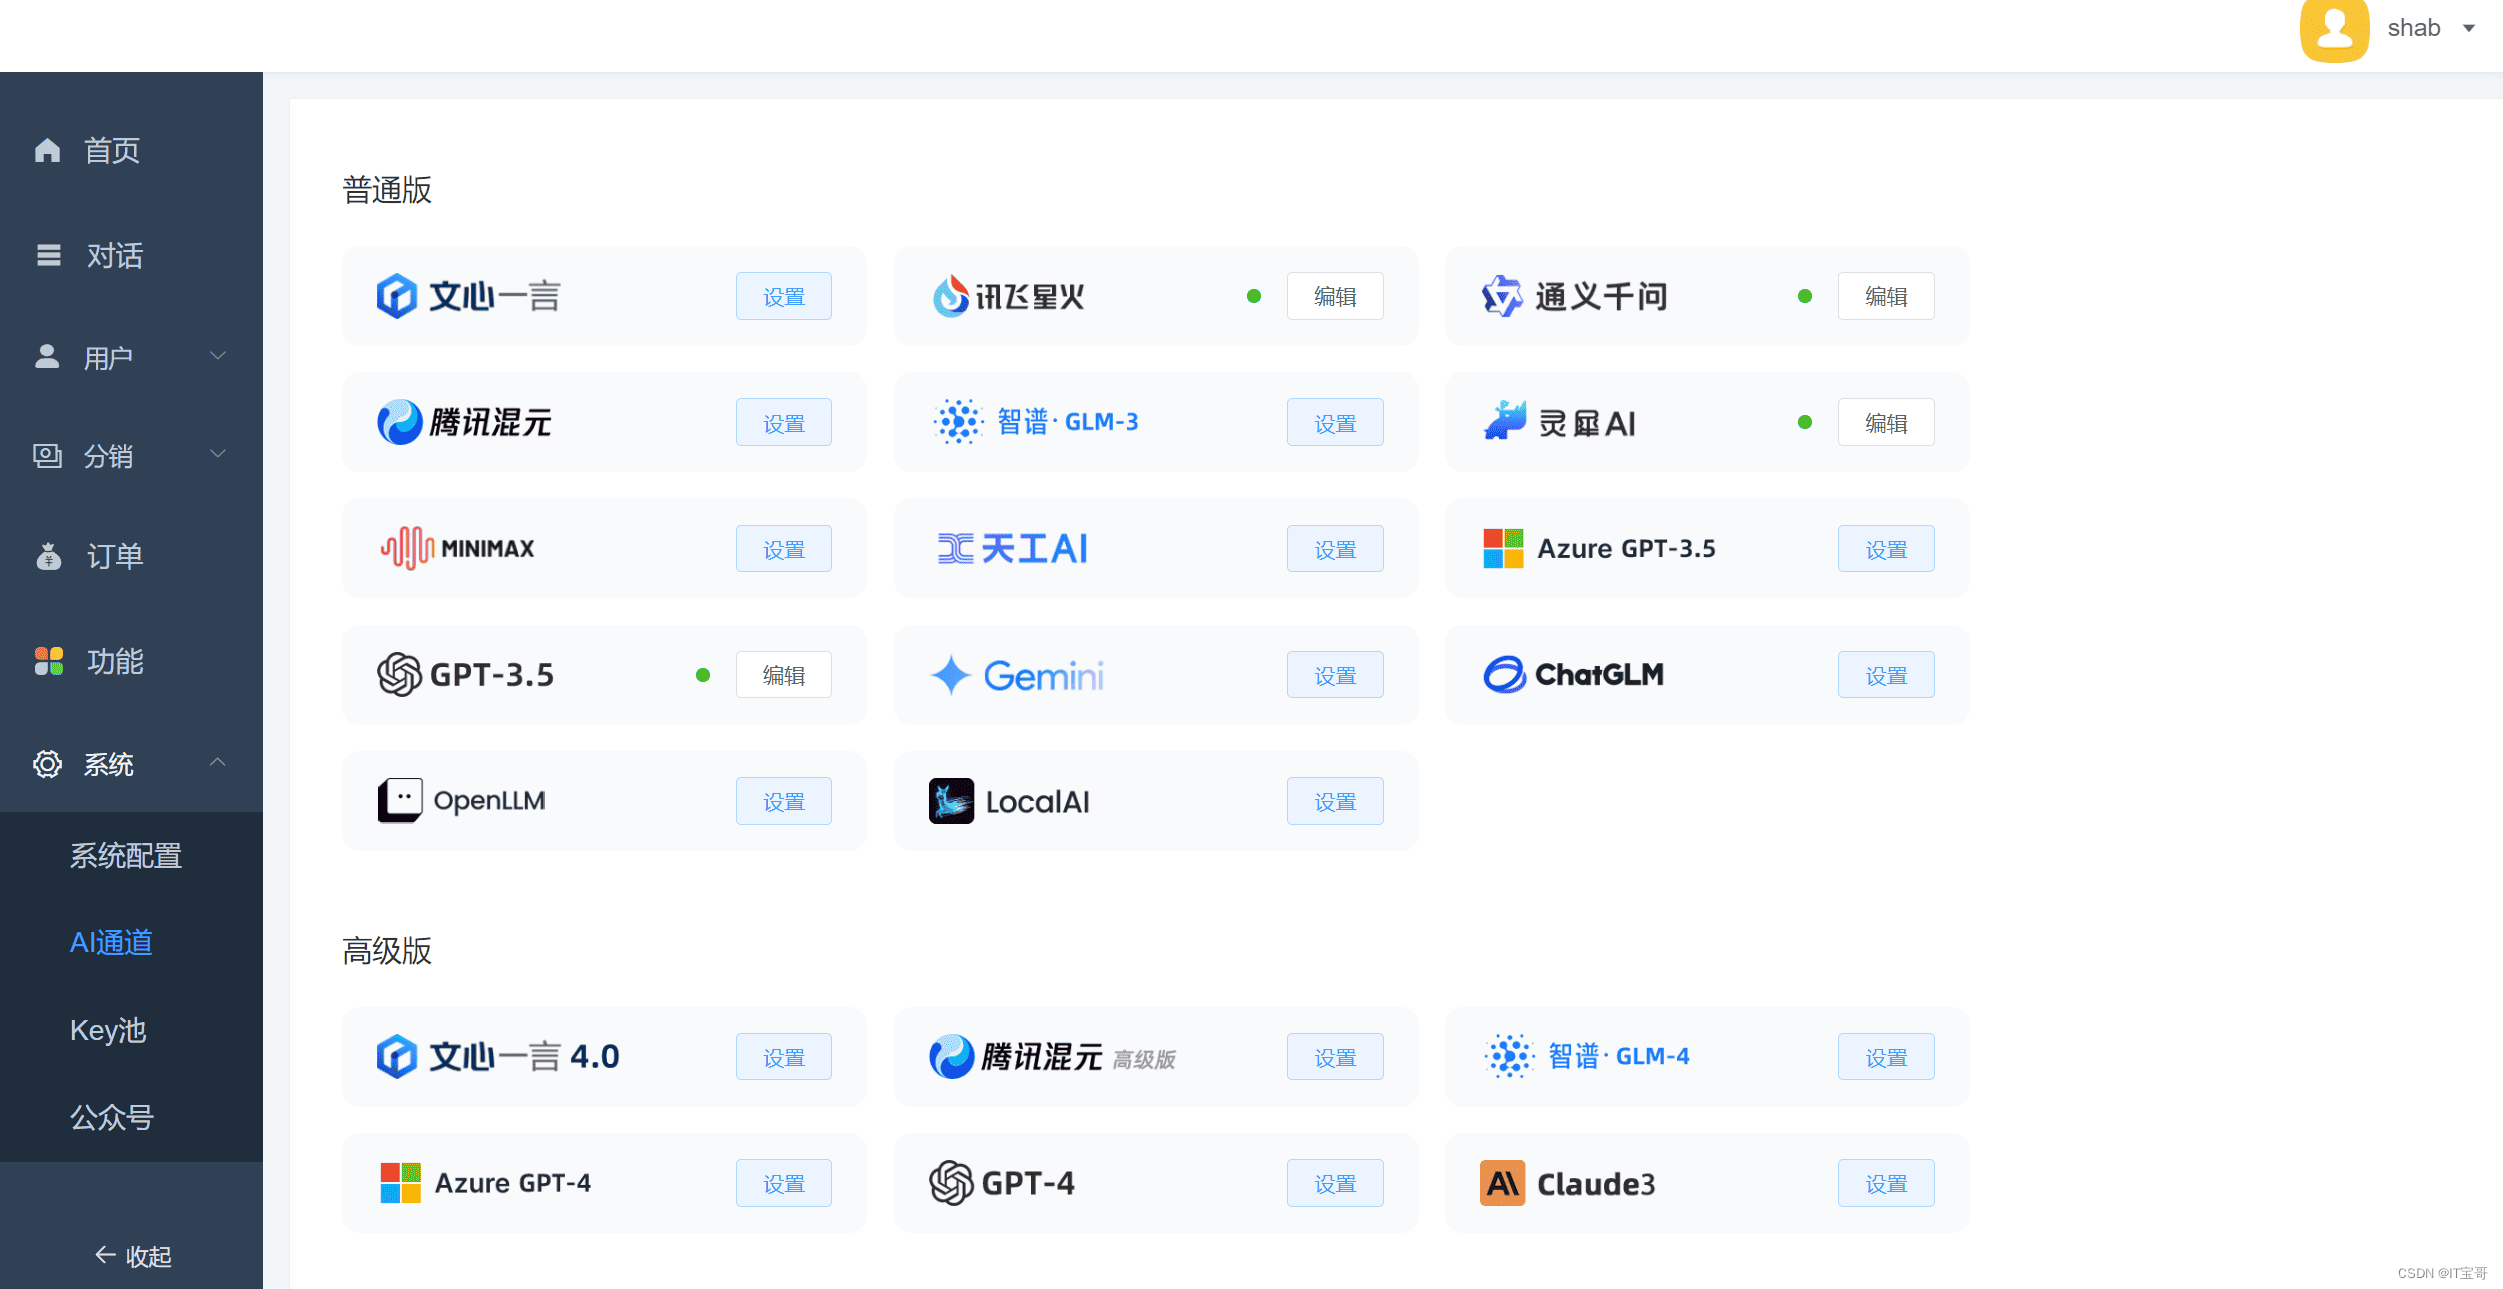Open 对话 menu item
This screenshot has width=2503, height=1289.
pos(115,255)
